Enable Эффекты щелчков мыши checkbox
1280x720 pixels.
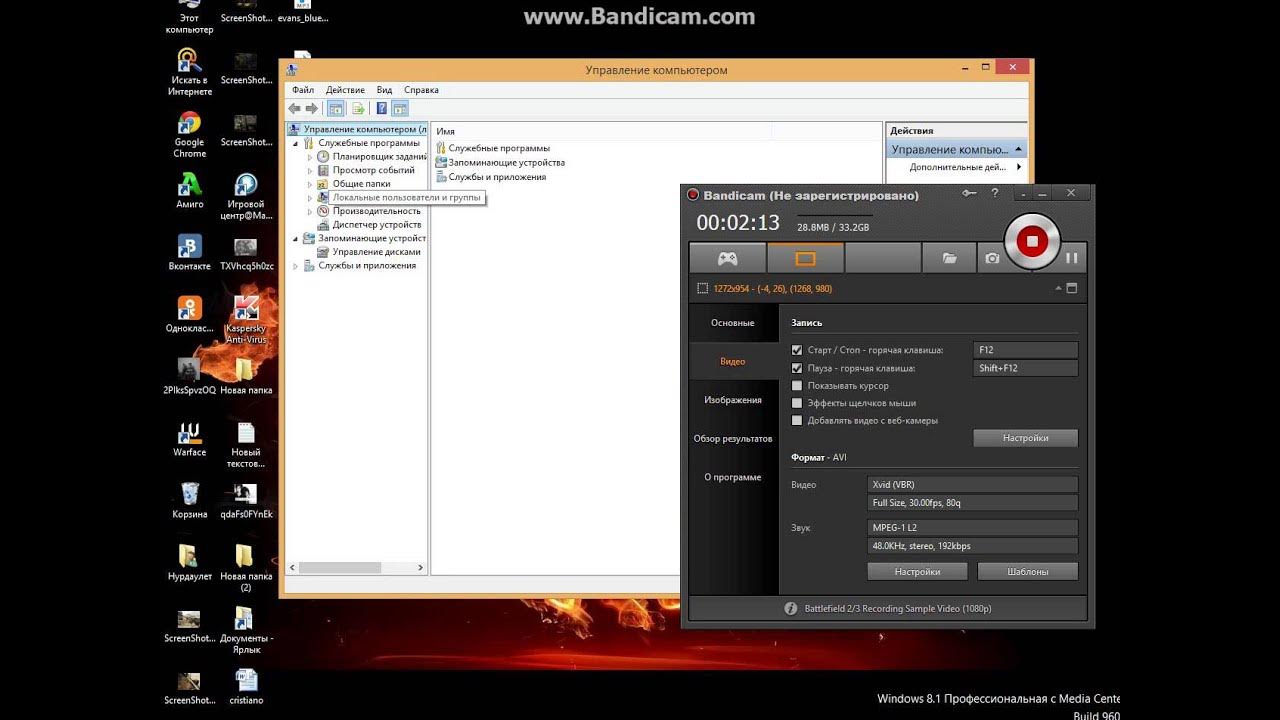797,403
